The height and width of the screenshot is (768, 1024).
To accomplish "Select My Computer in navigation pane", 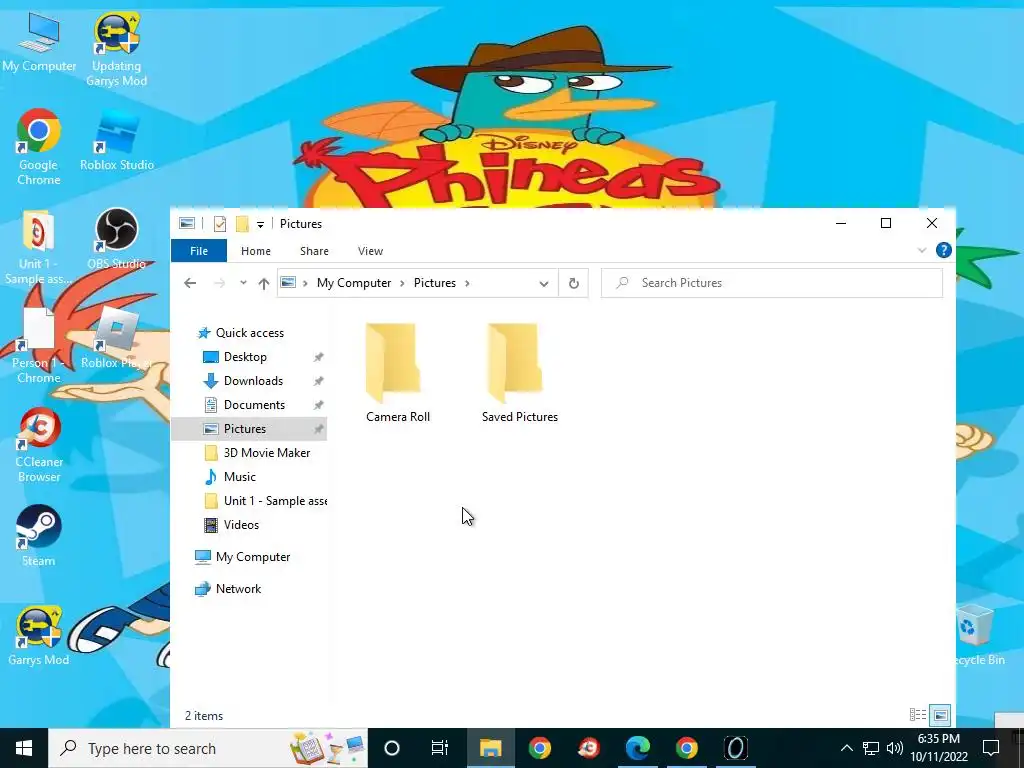I will click(252, 557).
